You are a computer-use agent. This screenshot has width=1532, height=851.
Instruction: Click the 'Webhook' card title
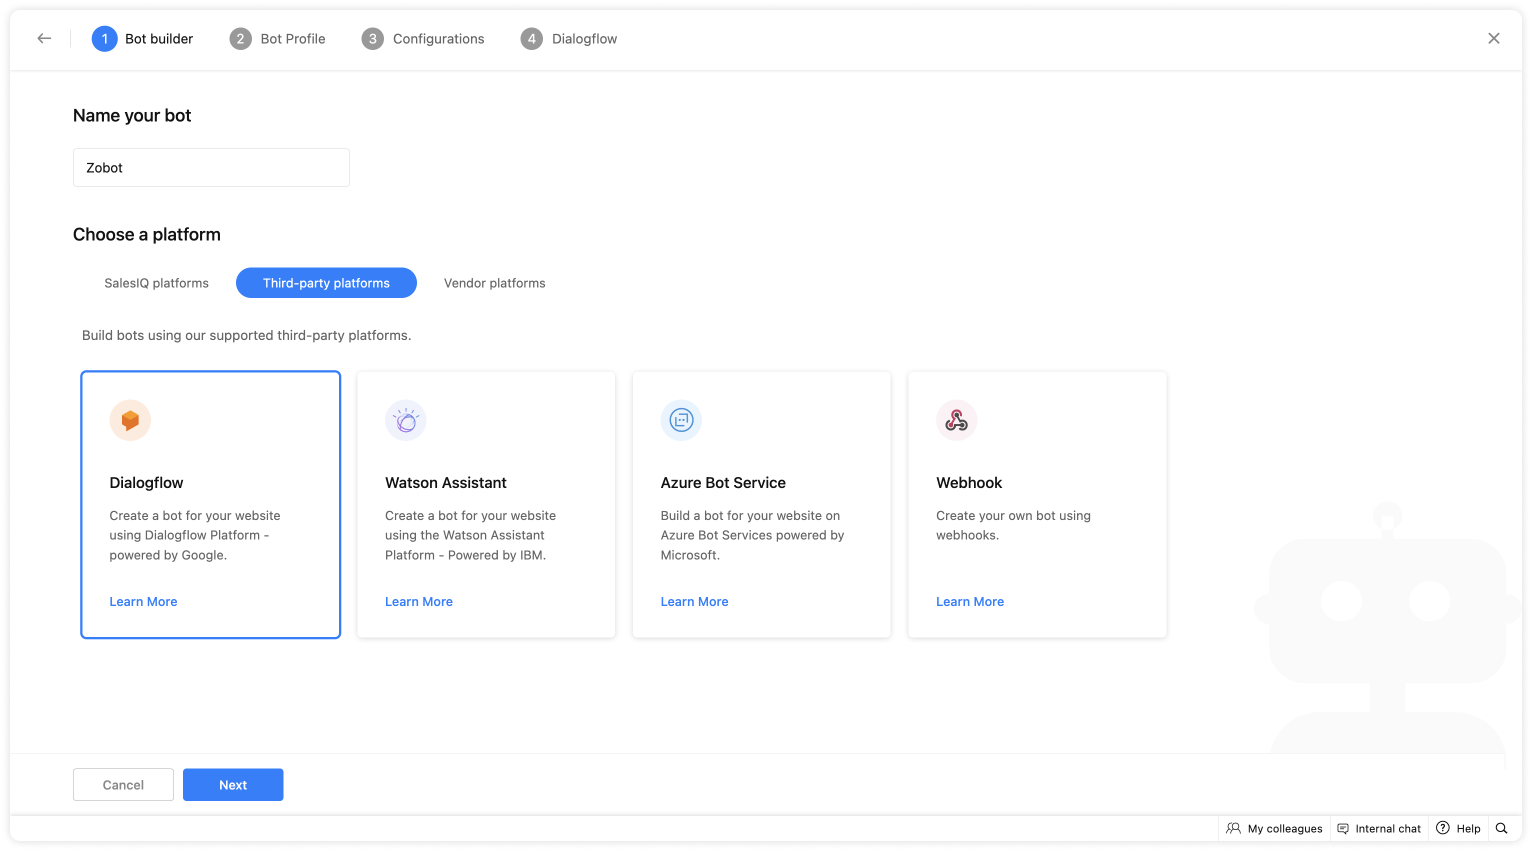(969, 482)
